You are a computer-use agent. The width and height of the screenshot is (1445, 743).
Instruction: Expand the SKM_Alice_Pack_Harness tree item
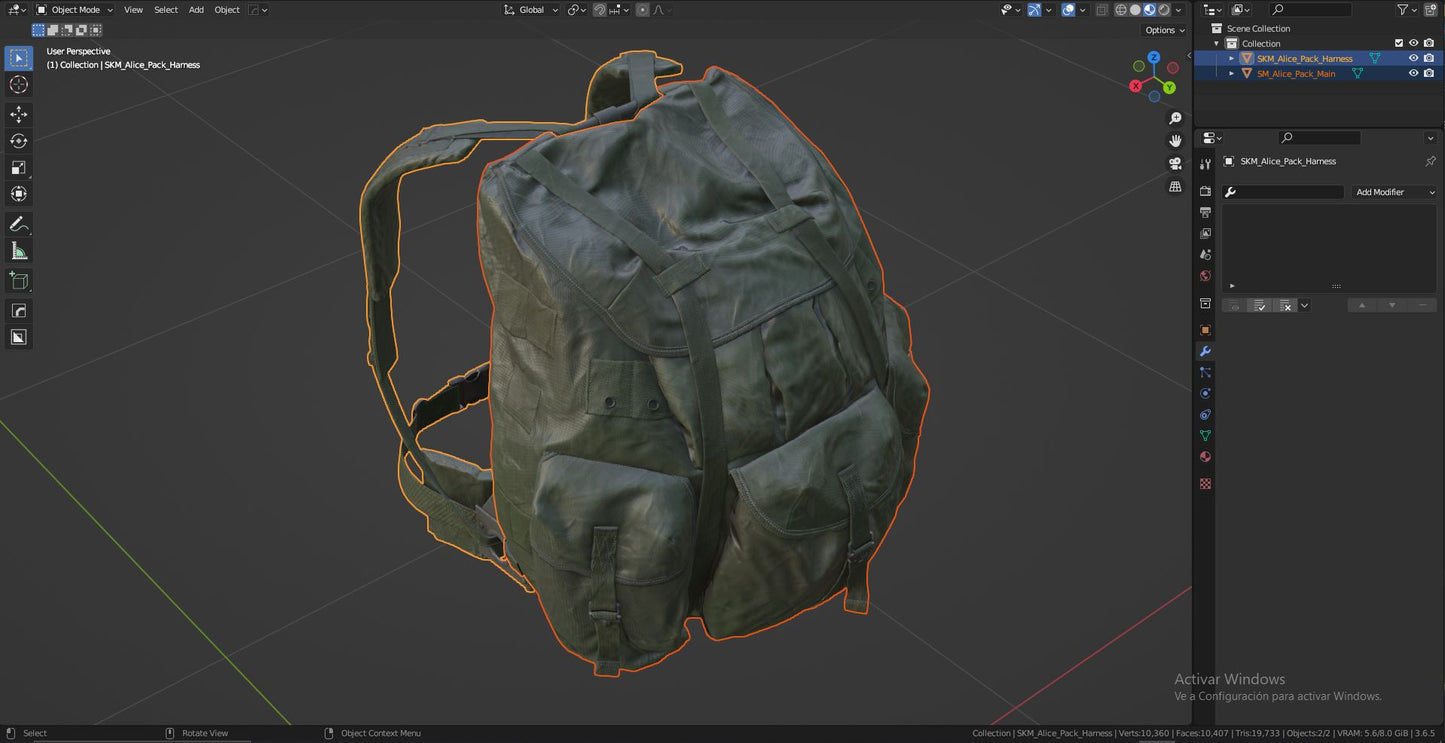click(x=1231, y=58)
